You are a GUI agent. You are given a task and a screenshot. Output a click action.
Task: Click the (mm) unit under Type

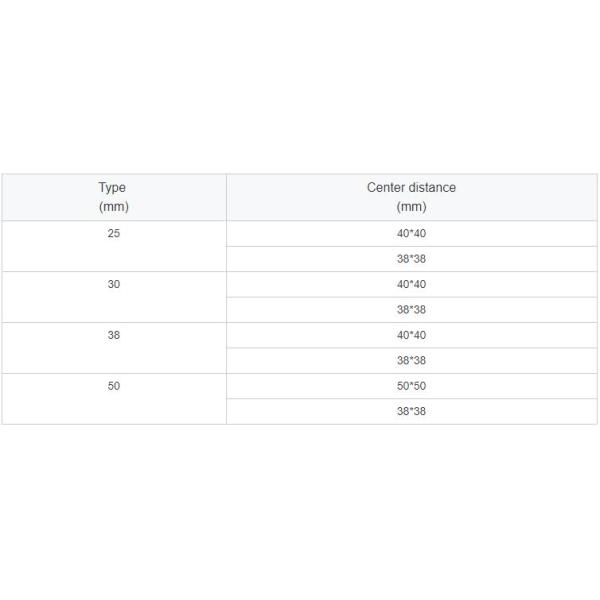click(x=113, y=207)
